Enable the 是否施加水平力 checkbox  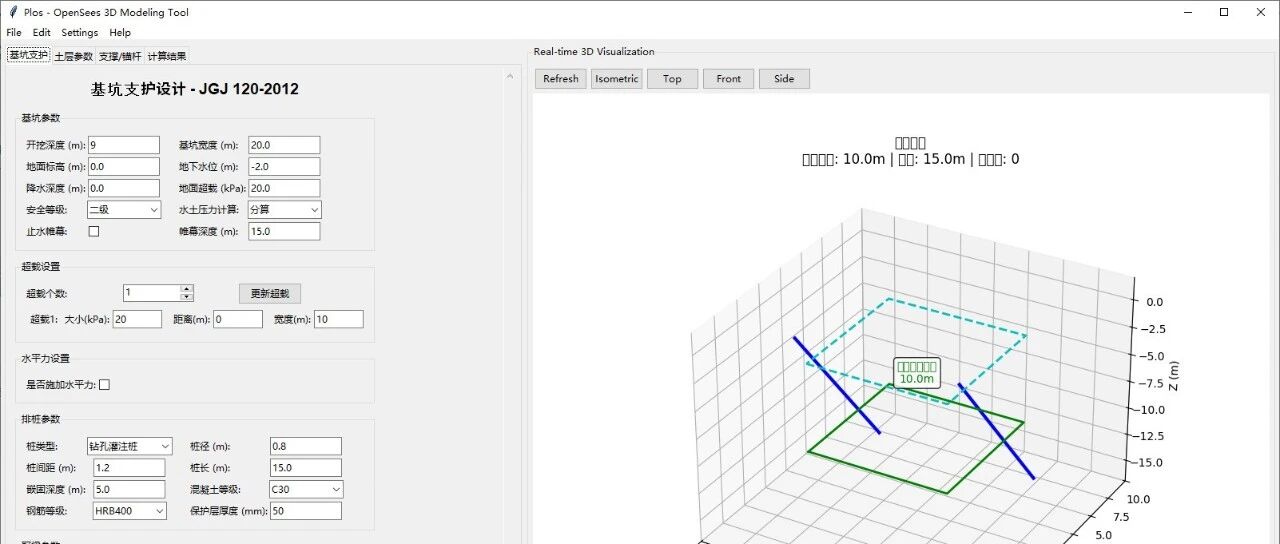[104, 384]
